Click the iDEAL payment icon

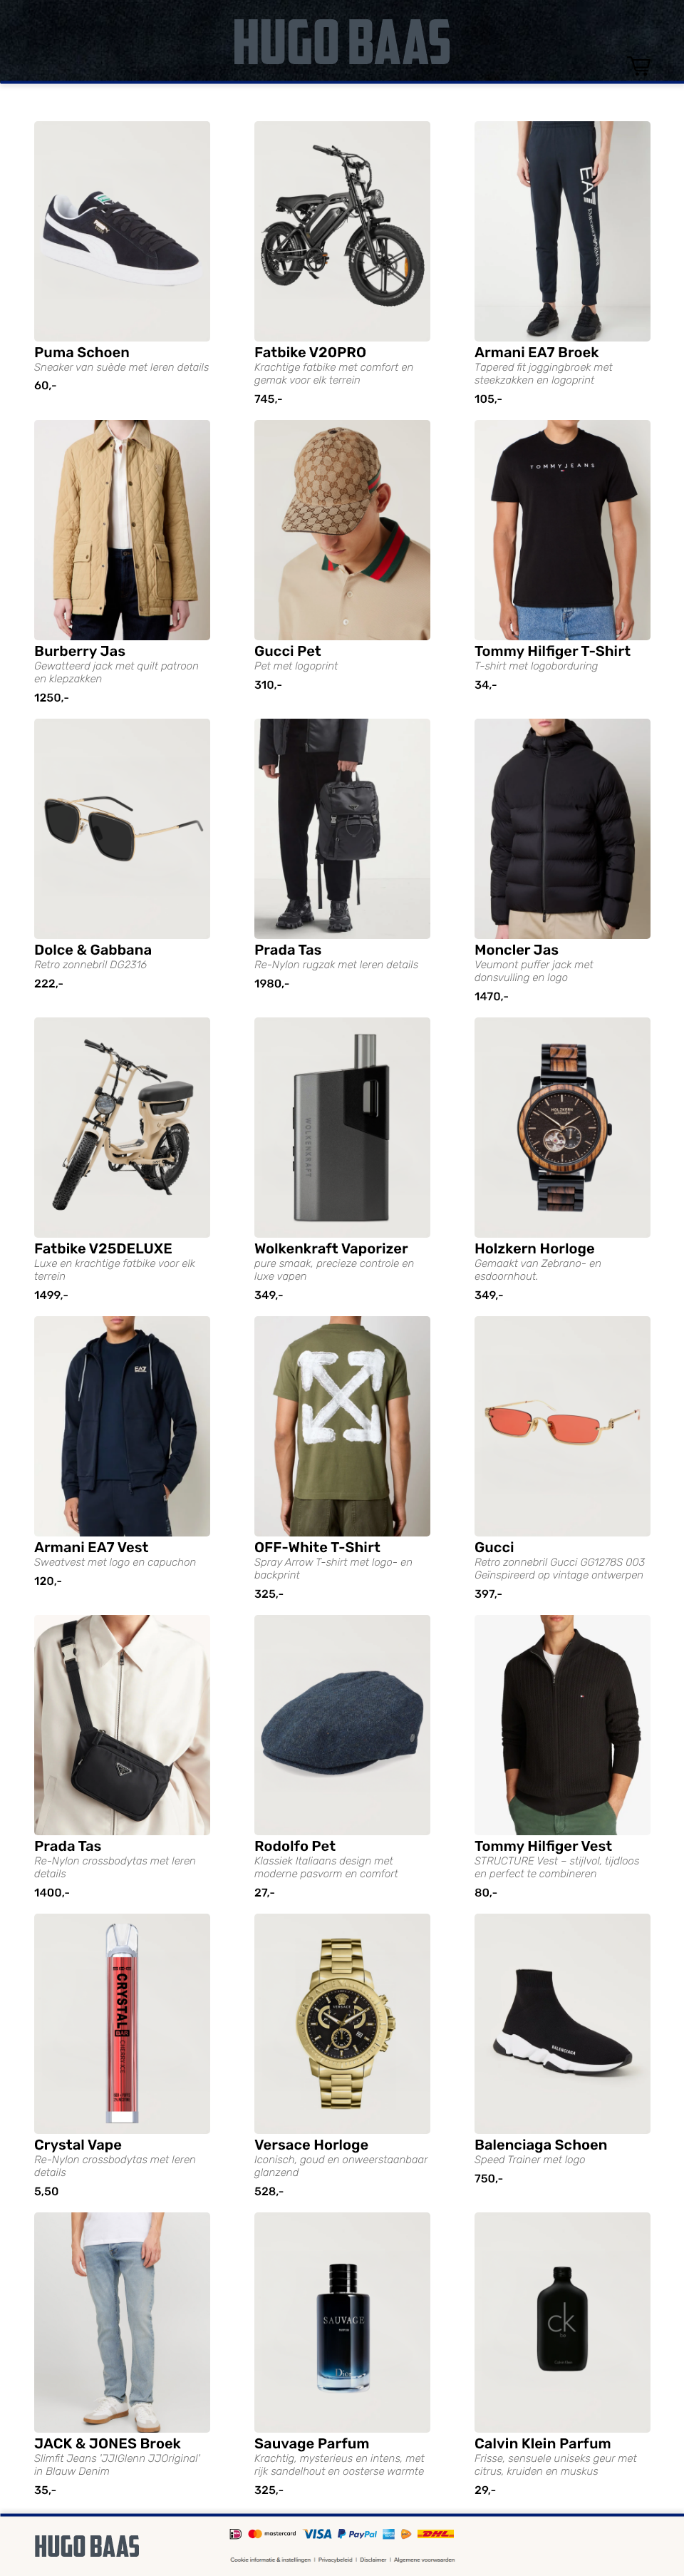pyautogui.click(x=236, y=2534)
